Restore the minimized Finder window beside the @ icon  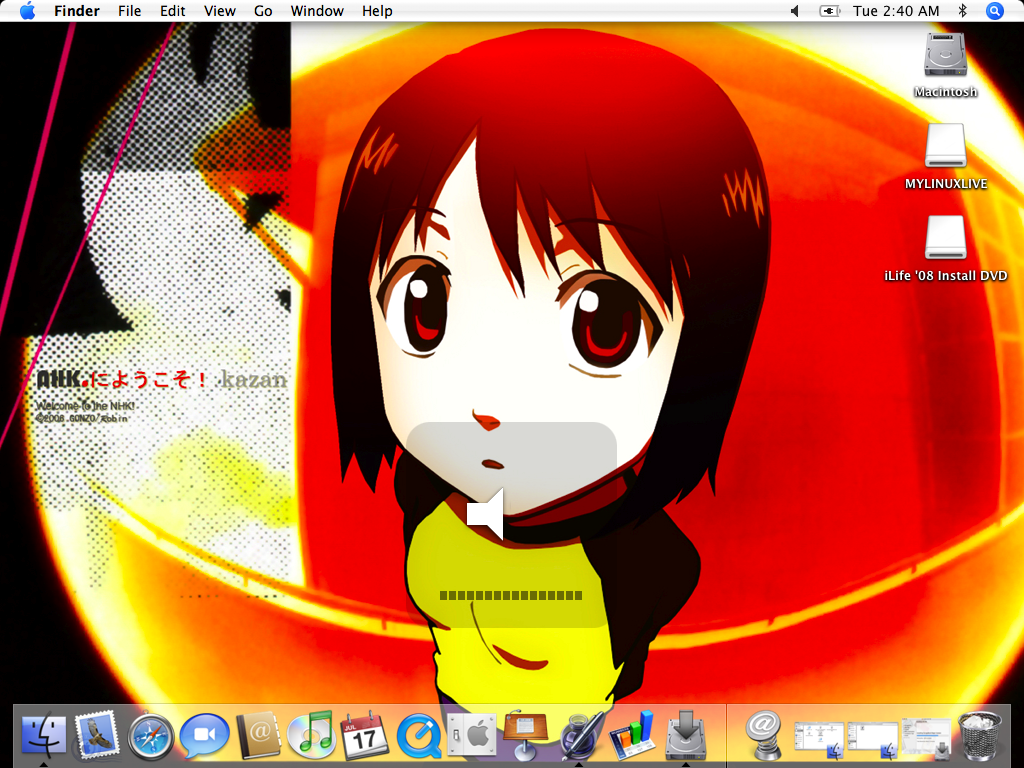(819, 741)
